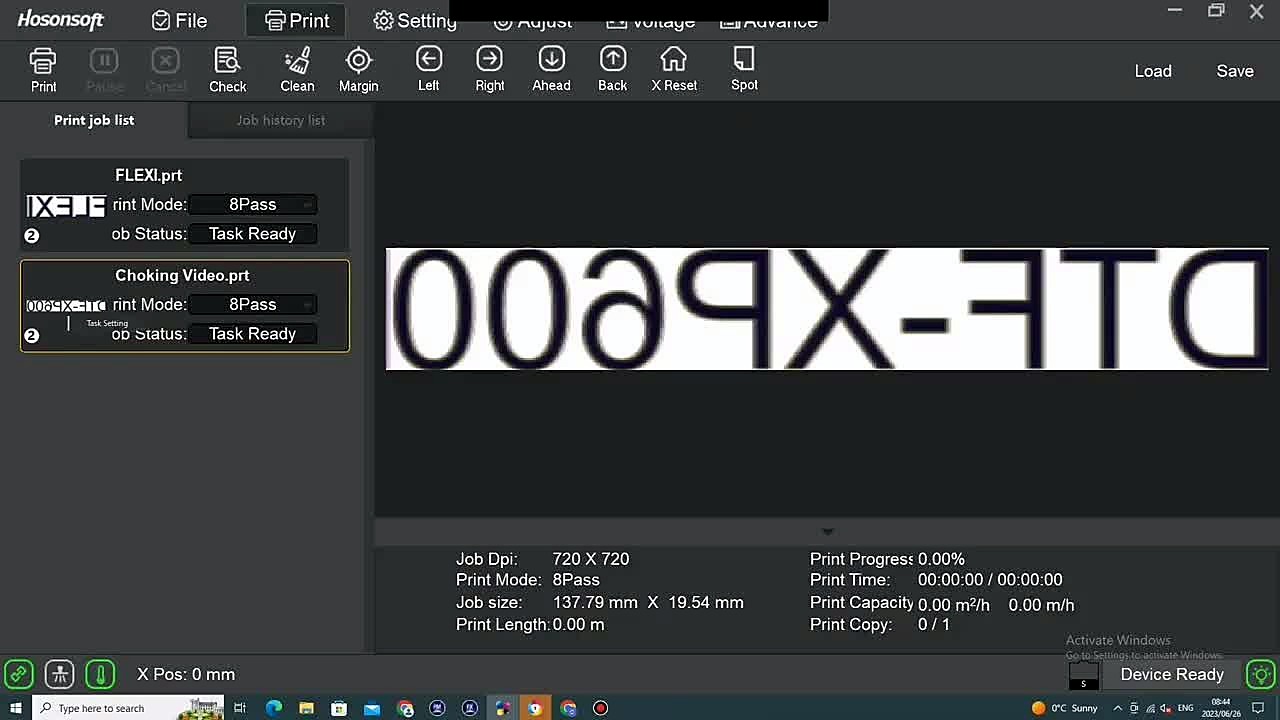This screenshot has width=1280, height=720.
Task: Open Print Mode dropdown for FLEXI.prt
Action: [x=253, y=204]
